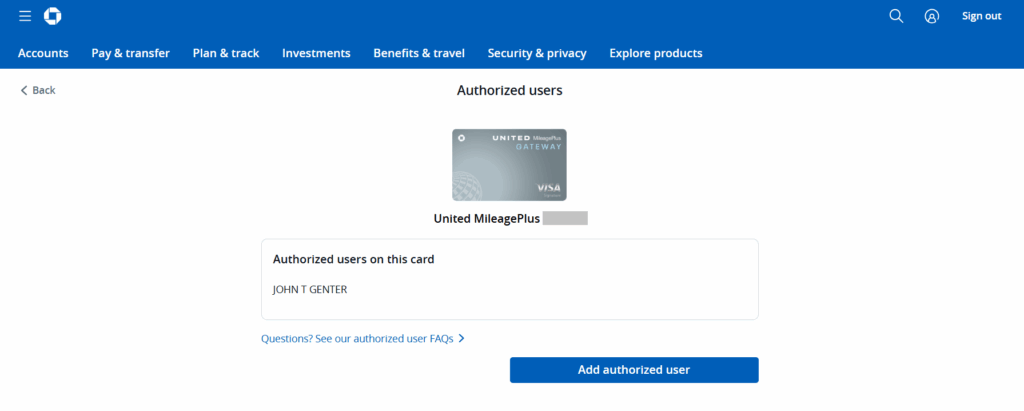Open the Benefits & travel menu

[x=419, y=54]
